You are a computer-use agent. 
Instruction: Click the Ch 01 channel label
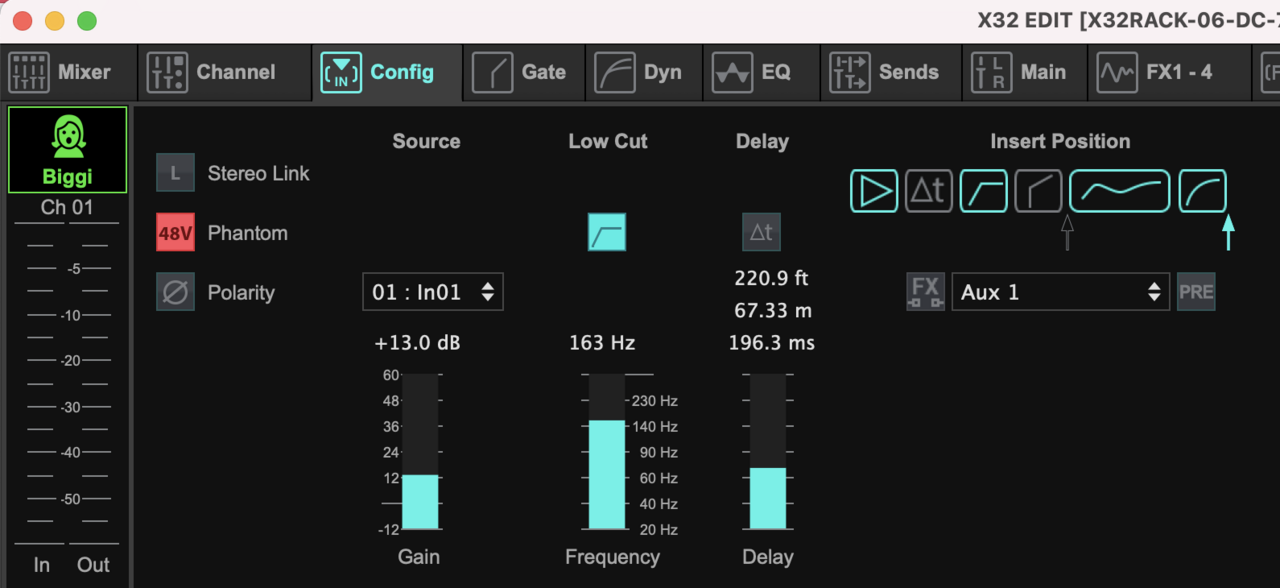point(67,208)
